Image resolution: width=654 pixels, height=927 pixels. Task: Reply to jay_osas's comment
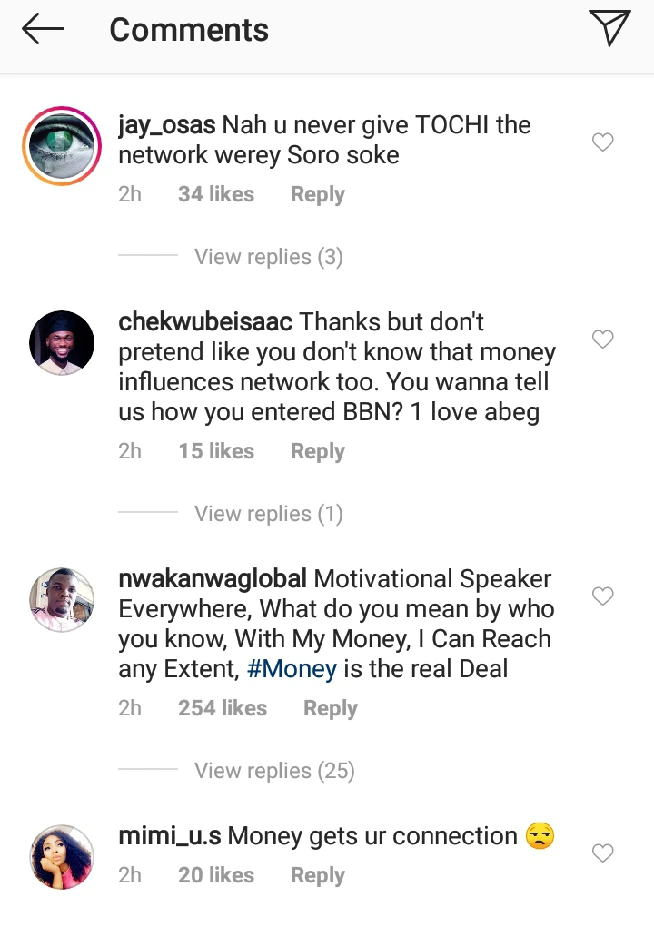tap(317, 195)
